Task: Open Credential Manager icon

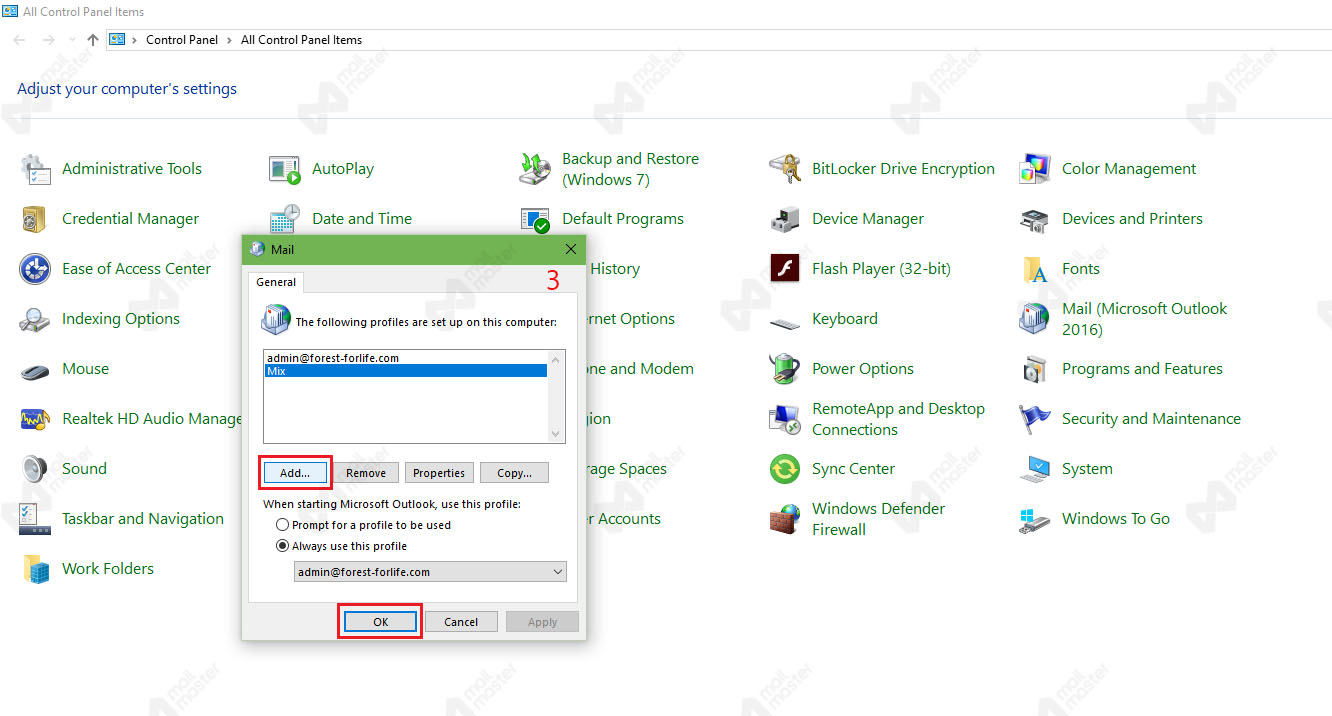Action: [36, 219]
